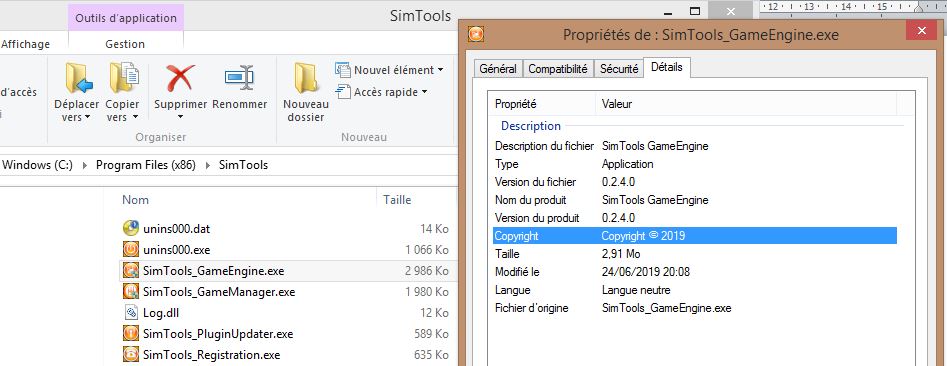The height and width of the screenshot is (366, 947).
Task: Click the Déplacer vers folder icon
Action: 79,78
